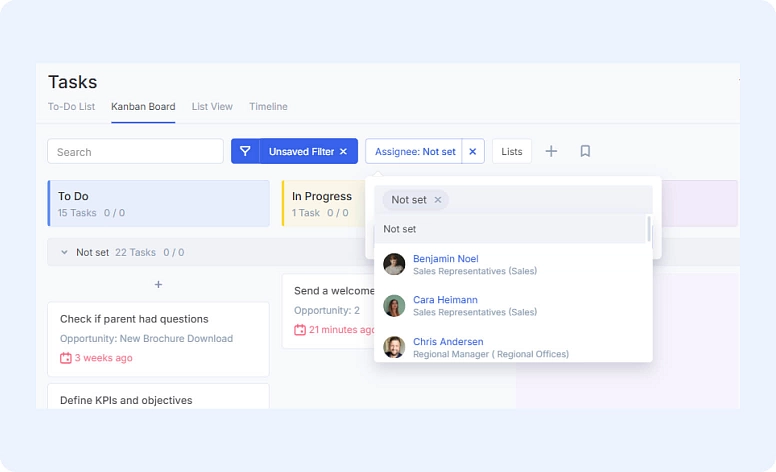Collapse the 'Not set' group chevron

[x=64, y=253]
